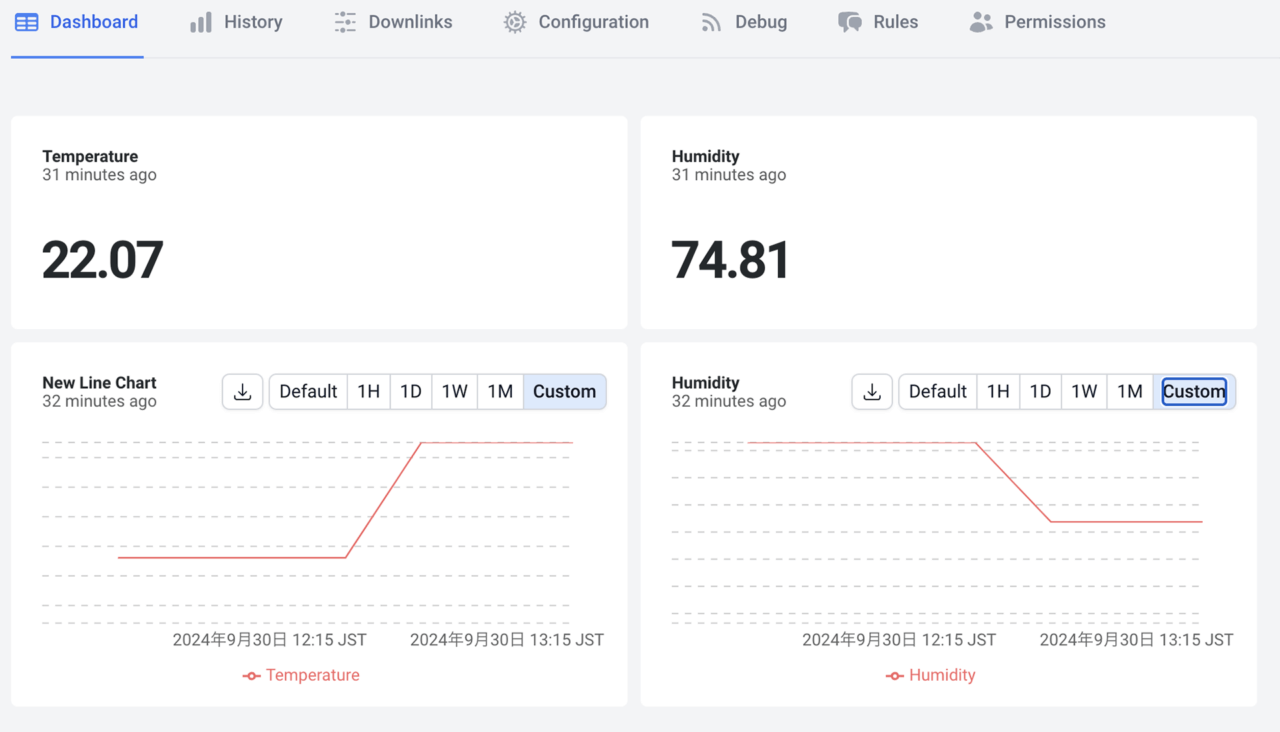Click the Debug feed icon

711,22
